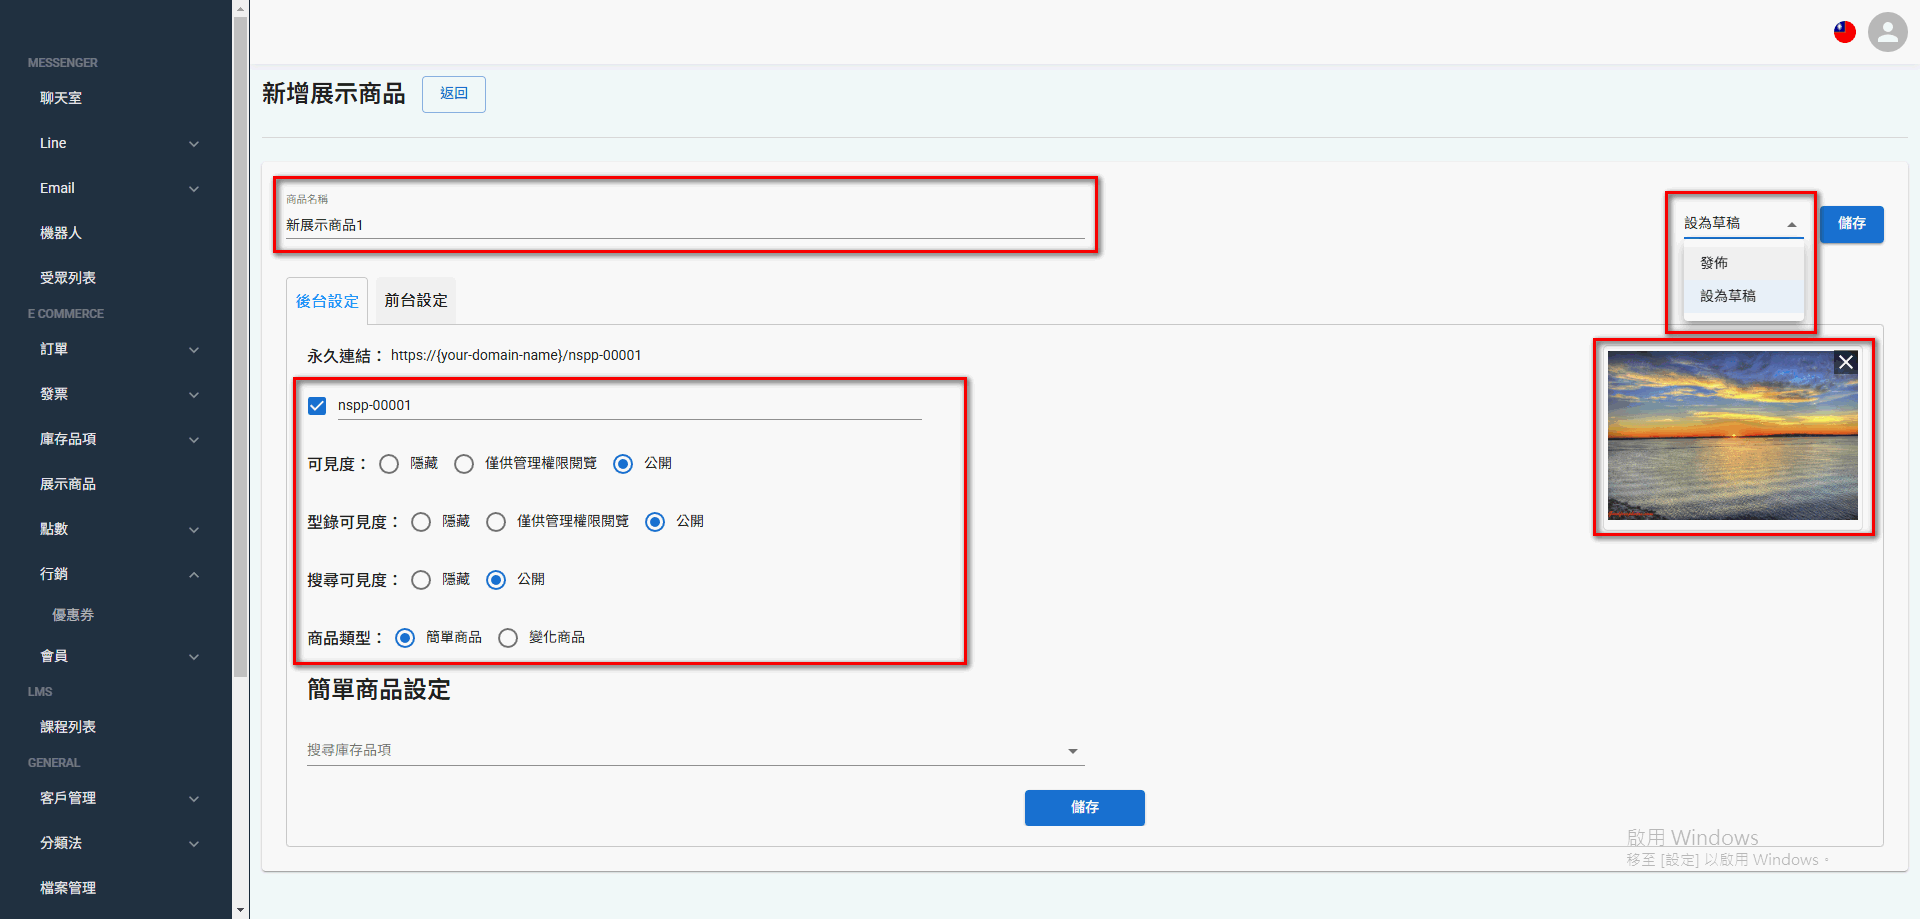
Task: Switch to the 前台設定 tab
Action: 416,301
